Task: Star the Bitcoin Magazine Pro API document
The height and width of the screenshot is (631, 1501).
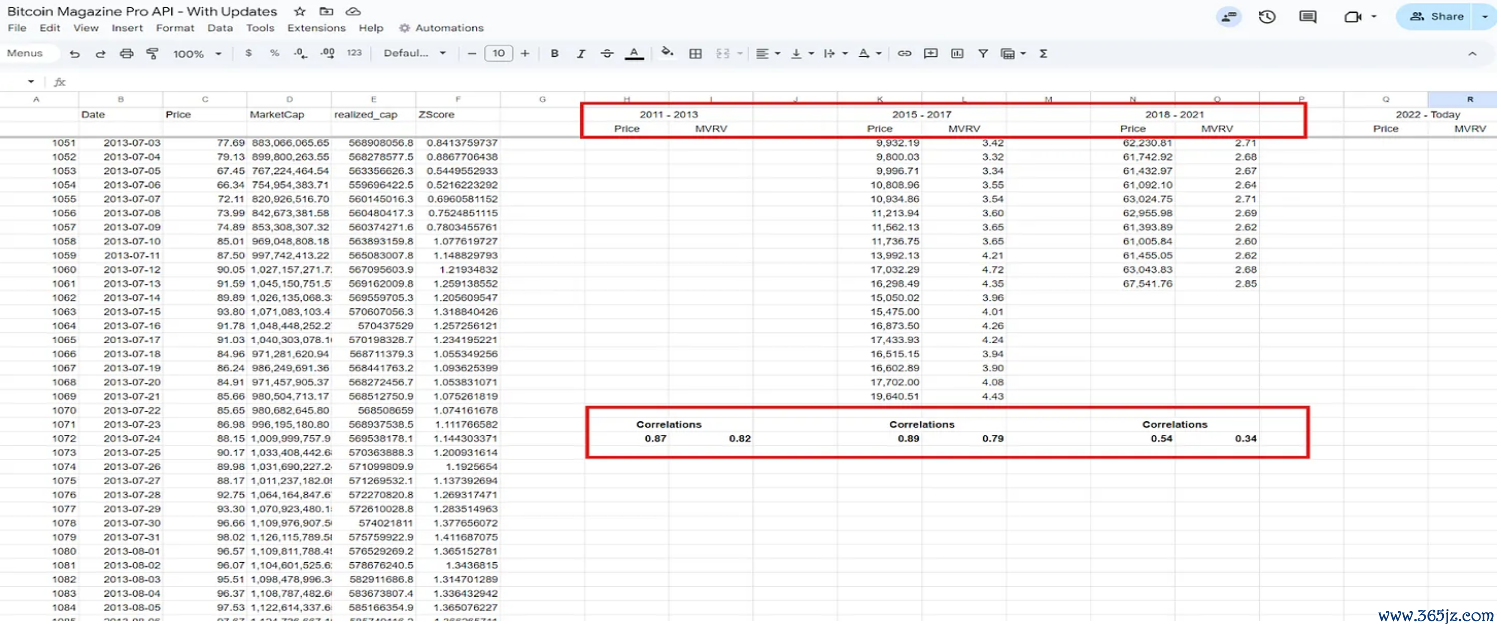Action: [x=300, y=11]
